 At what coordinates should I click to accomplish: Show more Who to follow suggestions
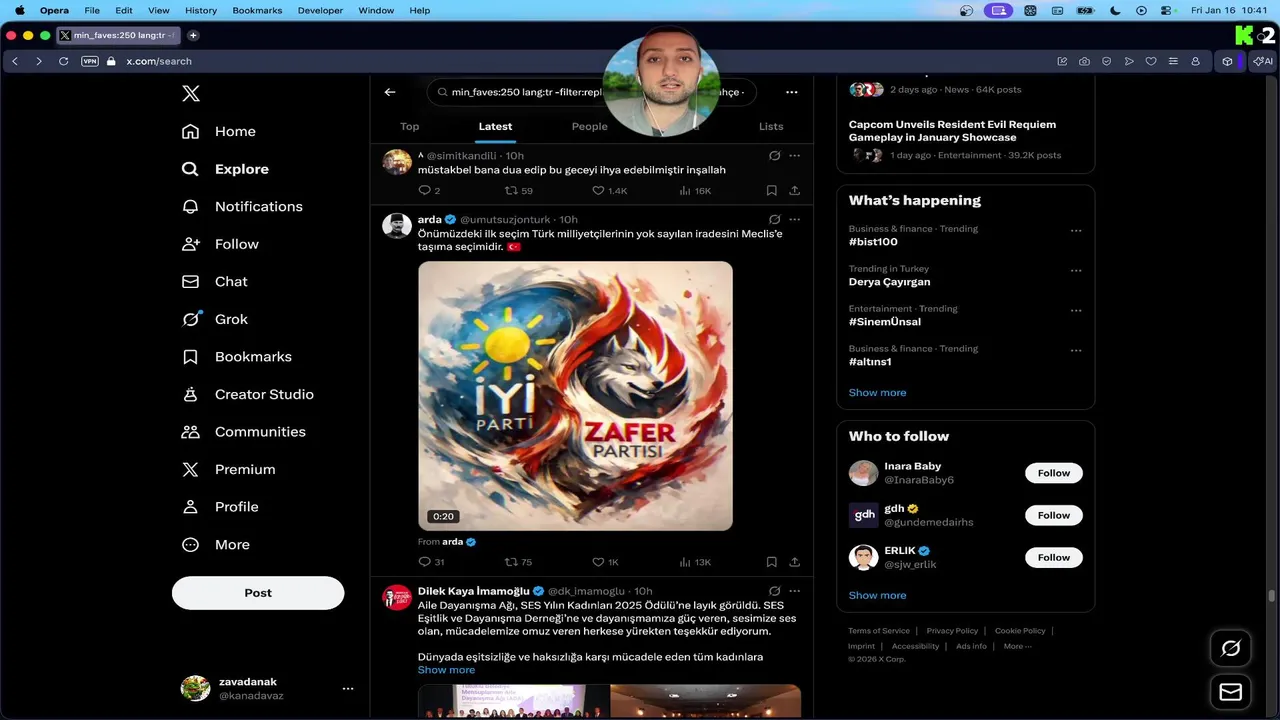coord(877,595)
